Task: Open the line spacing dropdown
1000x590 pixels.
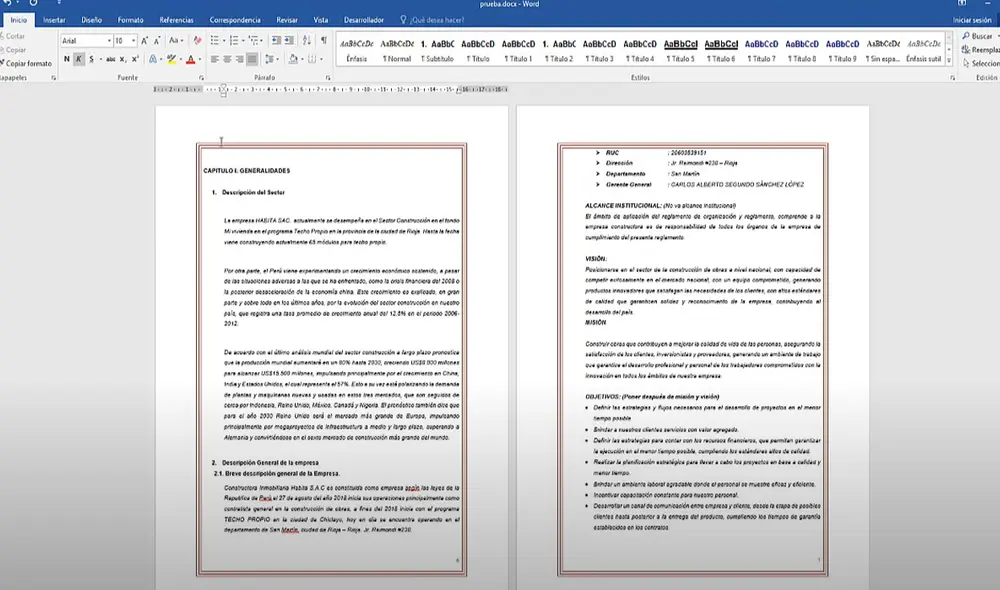Action: click(272, 59)
